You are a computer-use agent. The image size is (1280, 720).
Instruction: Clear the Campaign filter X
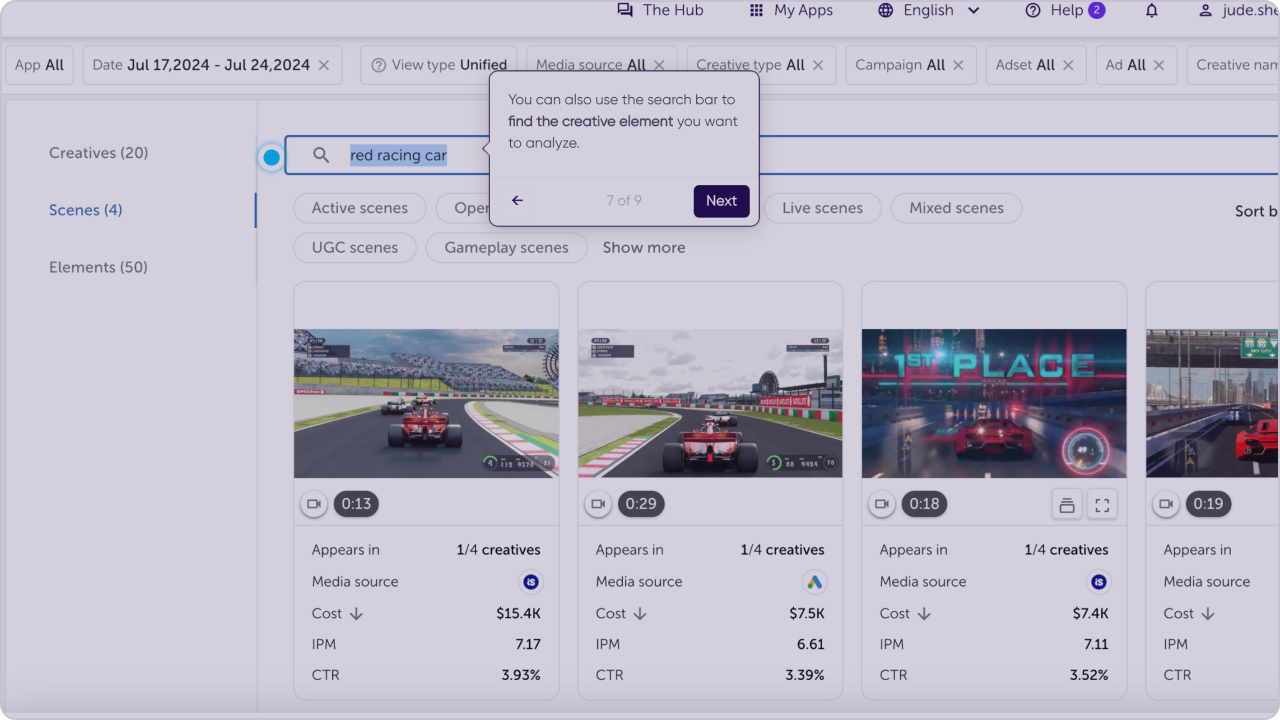(958, 65)
